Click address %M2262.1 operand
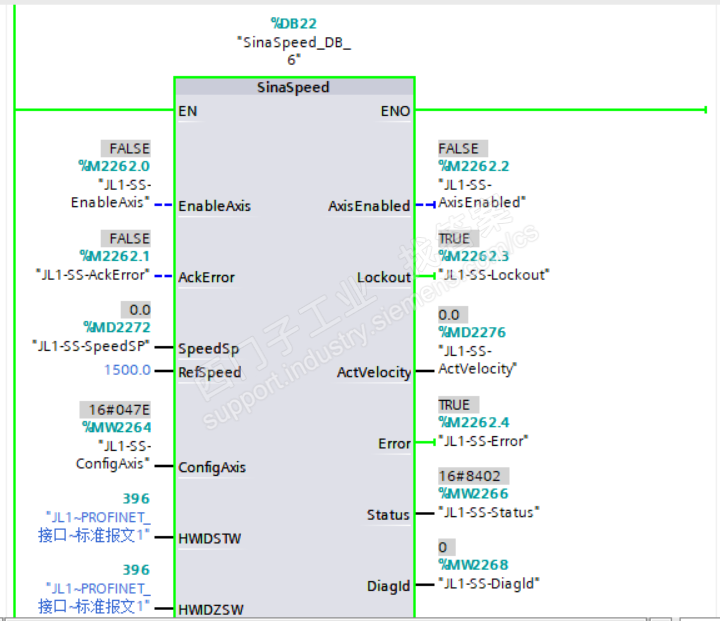 click(115, 256)
